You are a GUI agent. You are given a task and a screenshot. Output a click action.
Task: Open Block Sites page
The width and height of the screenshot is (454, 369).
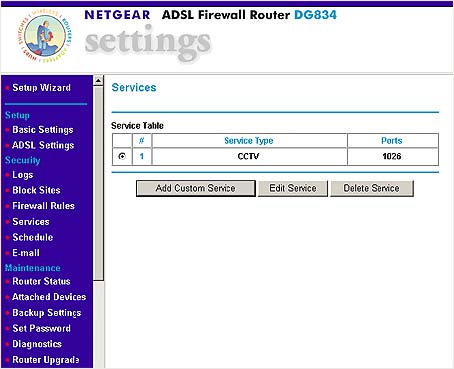pos(36,190)
